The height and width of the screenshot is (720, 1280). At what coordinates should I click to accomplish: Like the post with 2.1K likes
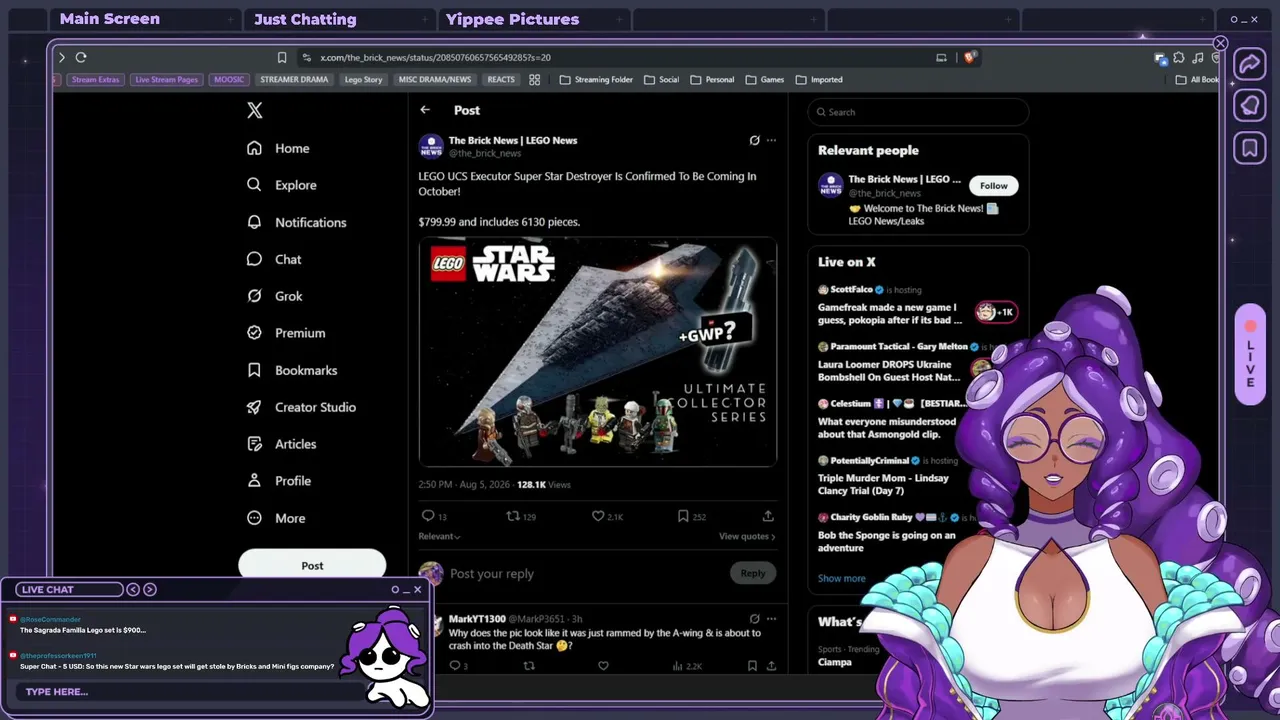(598, 516)
